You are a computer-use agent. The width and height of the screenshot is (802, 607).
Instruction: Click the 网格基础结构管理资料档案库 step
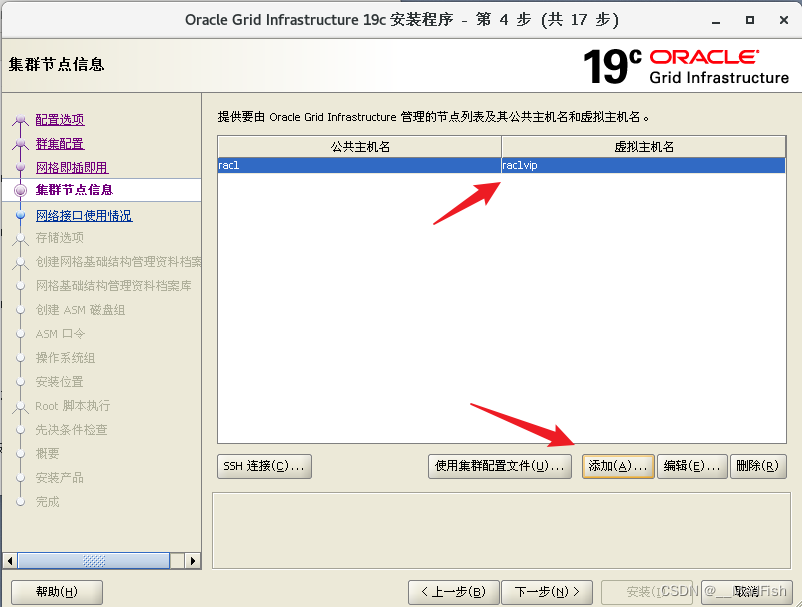coord(114,286)
